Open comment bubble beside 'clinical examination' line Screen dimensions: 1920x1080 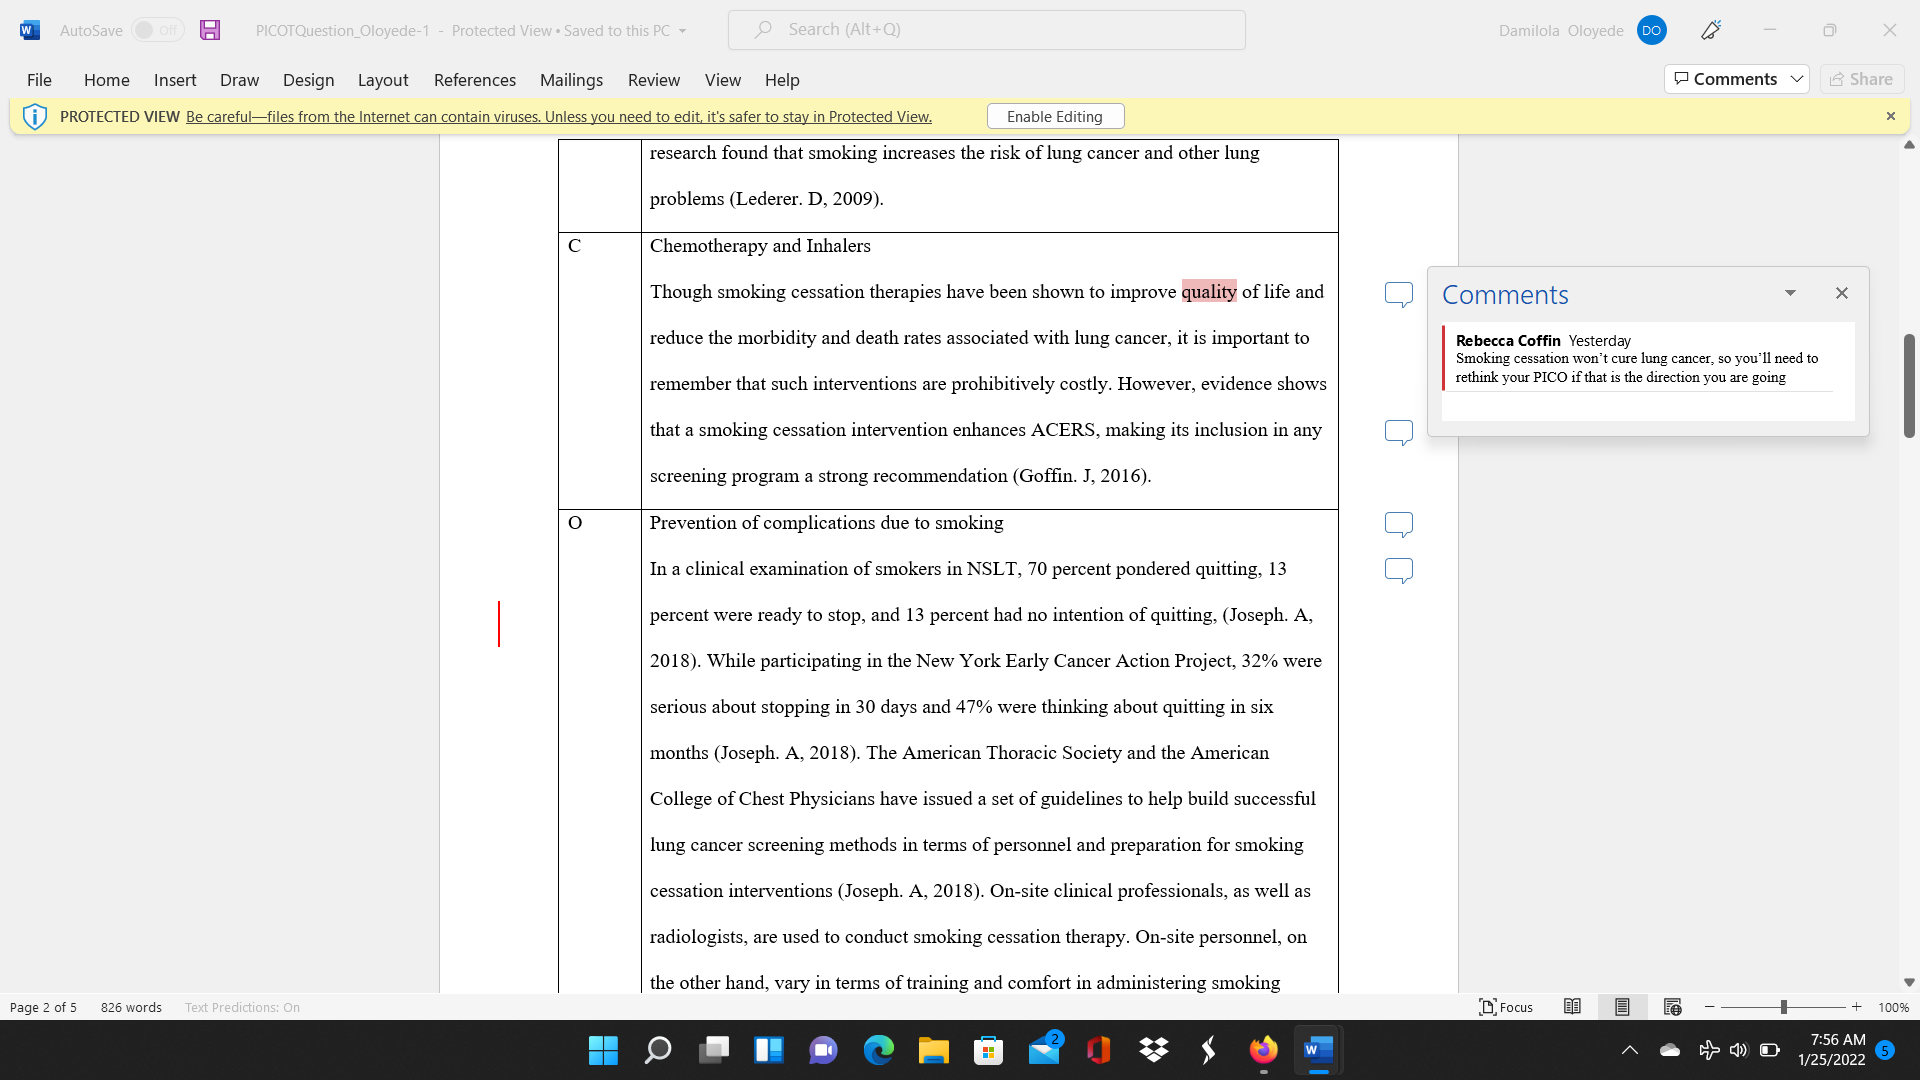tap(1399, 570)
